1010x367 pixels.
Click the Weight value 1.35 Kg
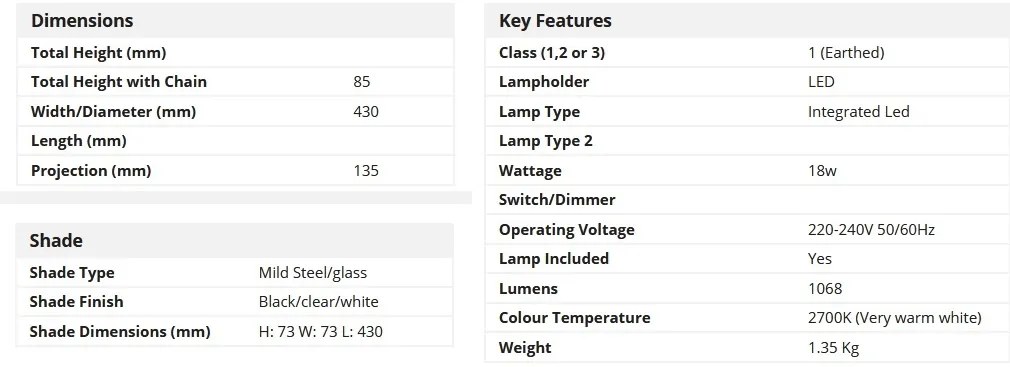(x=834, y=348)
